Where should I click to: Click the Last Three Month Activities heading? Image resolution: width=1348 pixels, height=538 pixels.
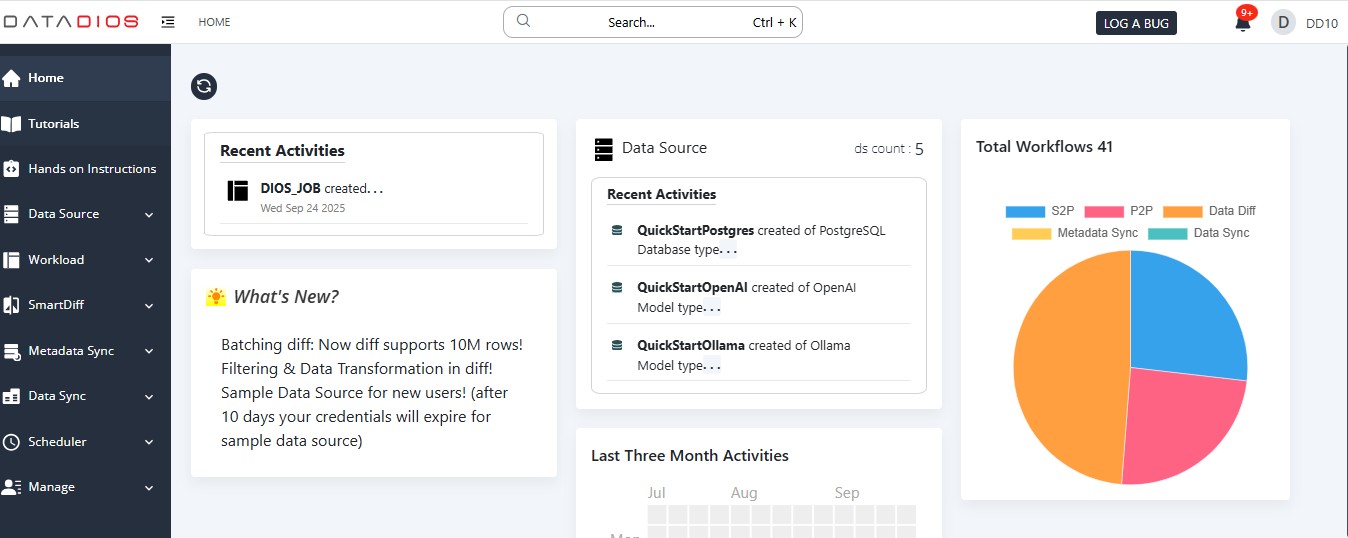click(x=690, y=456)
